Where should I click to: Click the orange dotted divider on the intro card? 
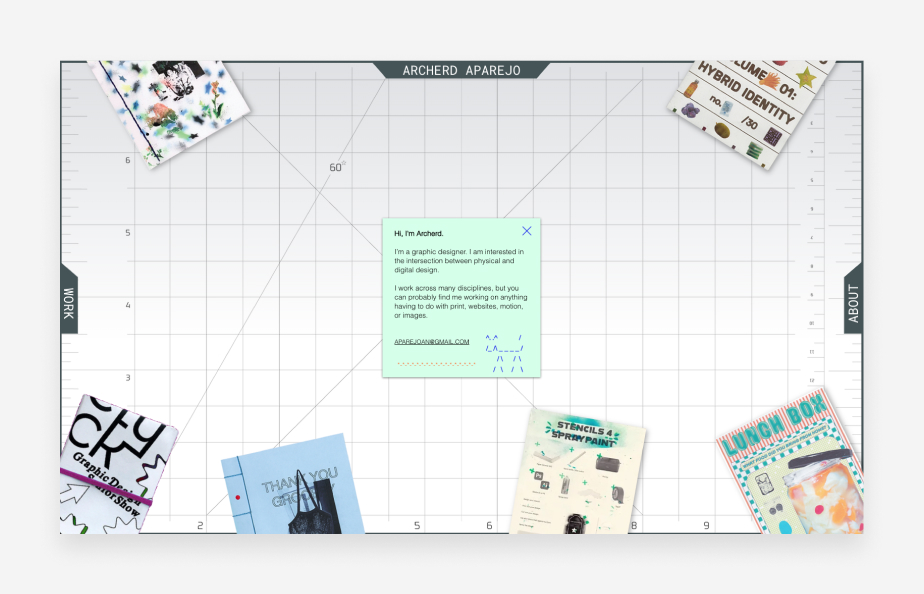tap(436, 364)
